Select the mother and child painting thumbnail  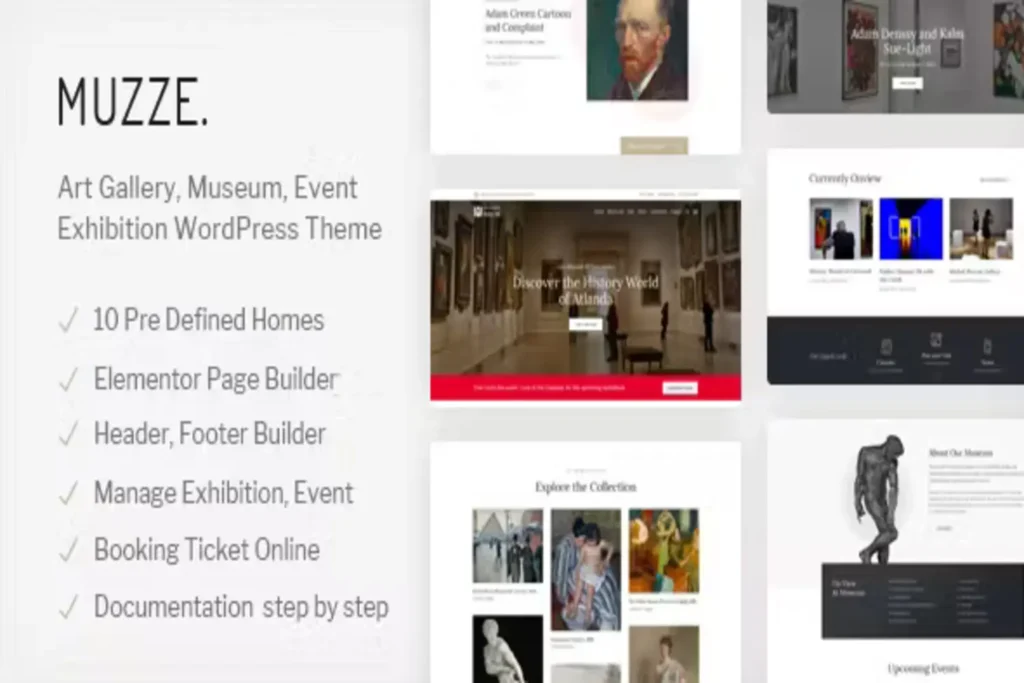[x=585, y=570]
